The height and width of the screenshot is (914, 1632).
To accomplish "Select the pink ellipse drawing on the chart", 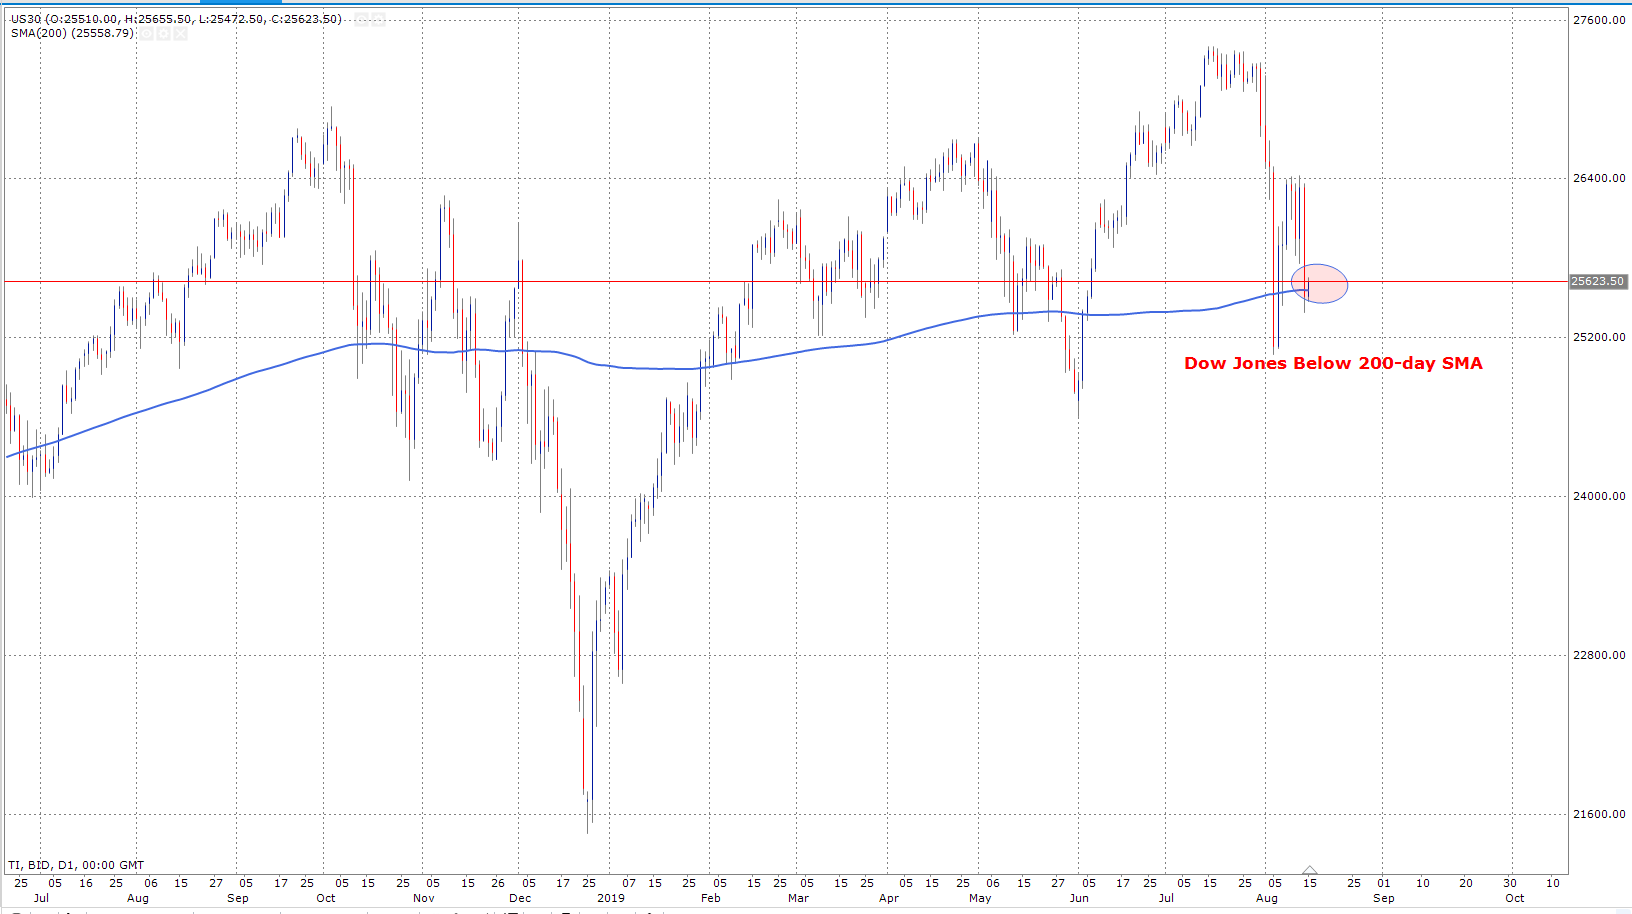I will (x=1320, y=283).
